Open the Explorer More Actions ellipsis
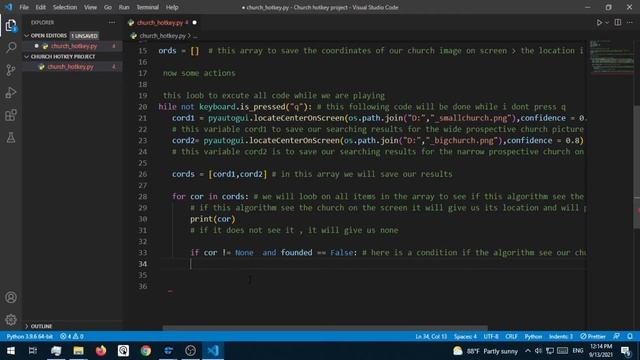 (112, 22)
